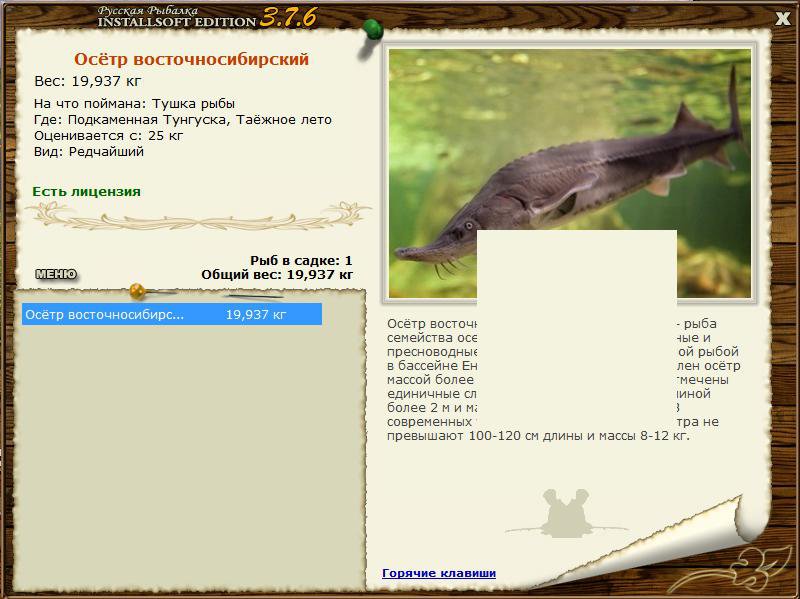
Task: Click the location Подкаменная Тунгуска line
Action: tap(183, 120)
